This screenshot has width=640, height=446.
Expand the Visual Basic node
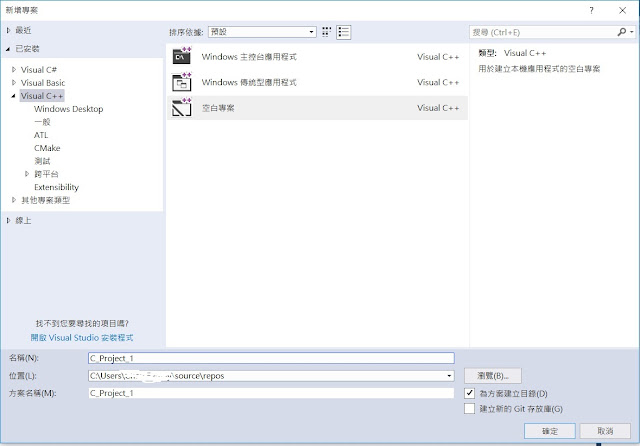pos(14,83)
